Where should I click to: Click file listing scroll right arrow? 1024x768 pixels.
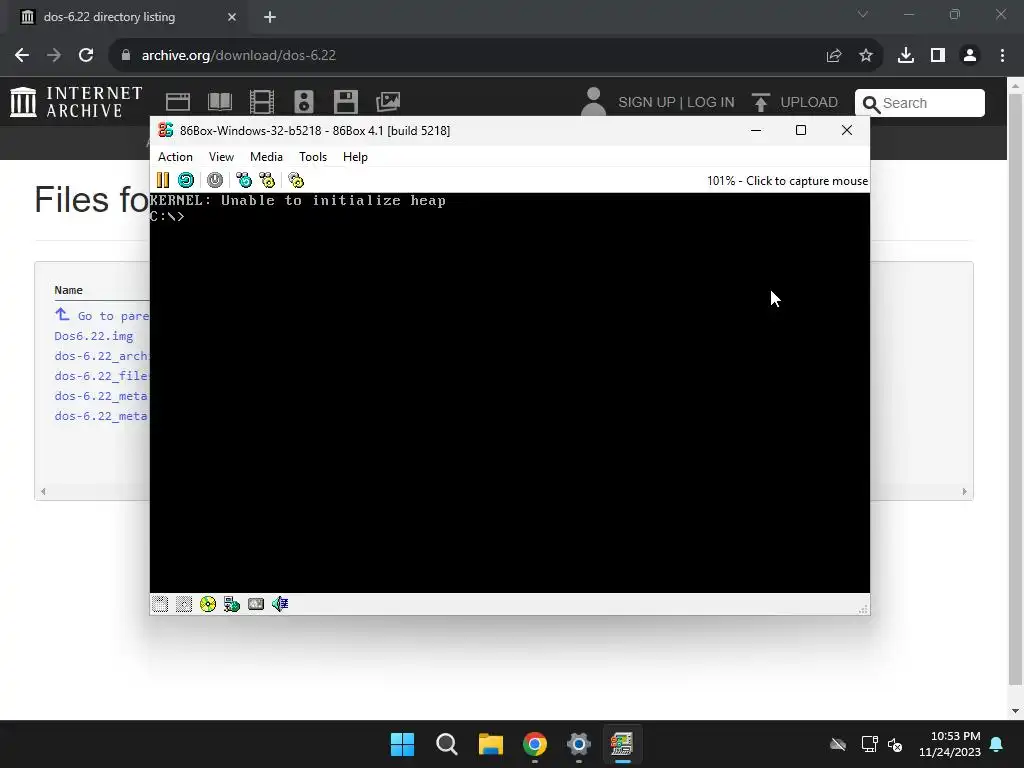click(965, 492)
